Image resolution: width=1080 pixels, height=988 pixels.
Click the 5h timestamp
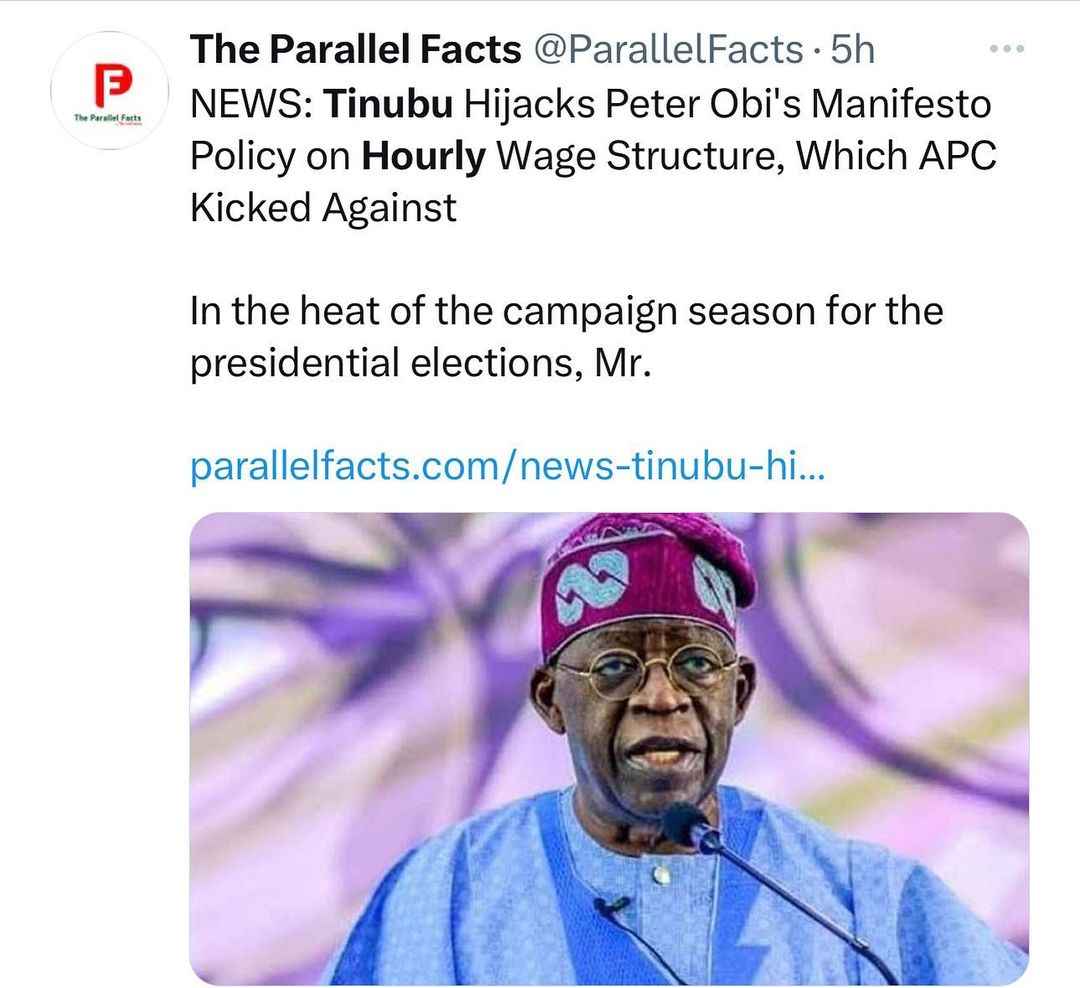[852, 50]
